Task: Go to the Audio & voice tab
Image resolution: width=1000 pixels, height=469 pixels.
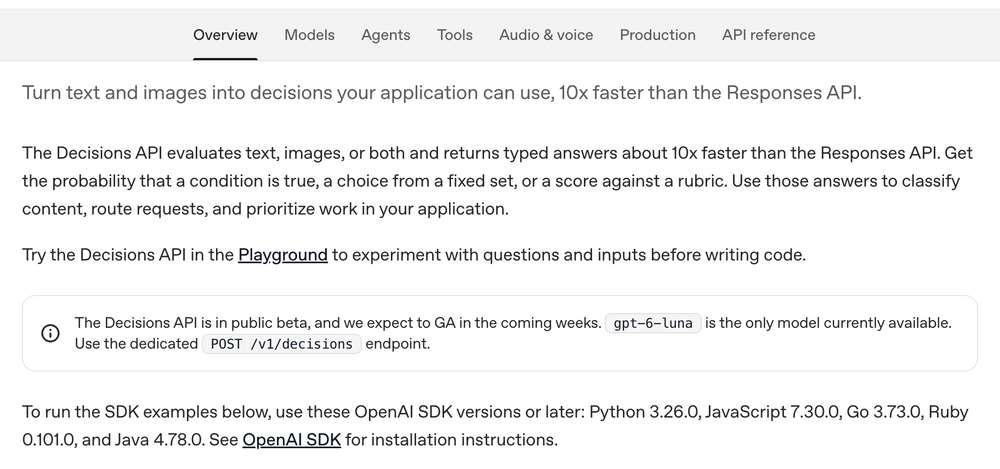Action: [x=546, y=35]
